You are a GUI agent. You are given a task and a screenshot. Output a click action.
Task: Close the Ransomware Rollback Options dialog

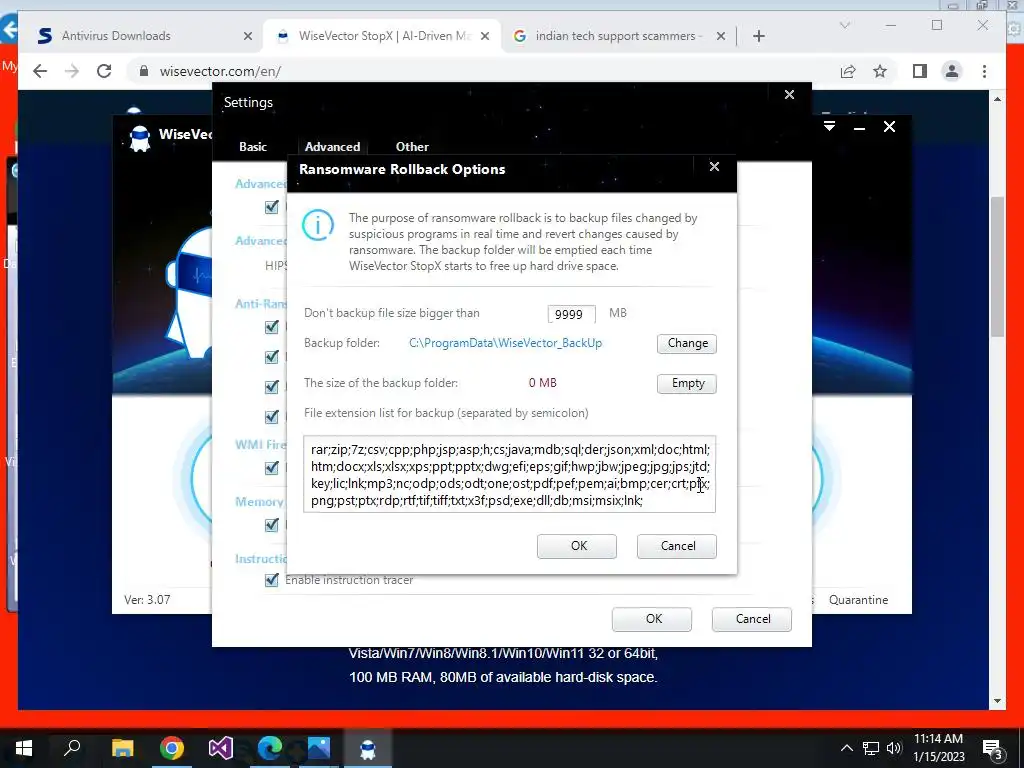[714, 167]
